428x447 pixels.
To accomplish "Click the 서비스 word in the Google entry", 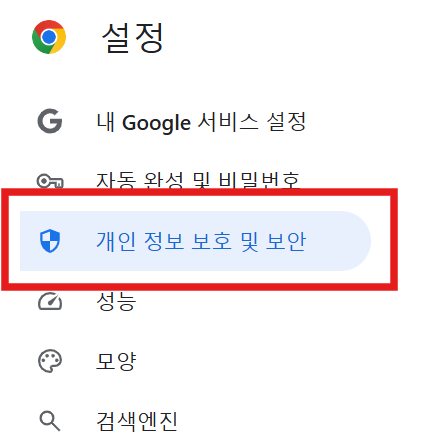I will [x=228, y=121].
